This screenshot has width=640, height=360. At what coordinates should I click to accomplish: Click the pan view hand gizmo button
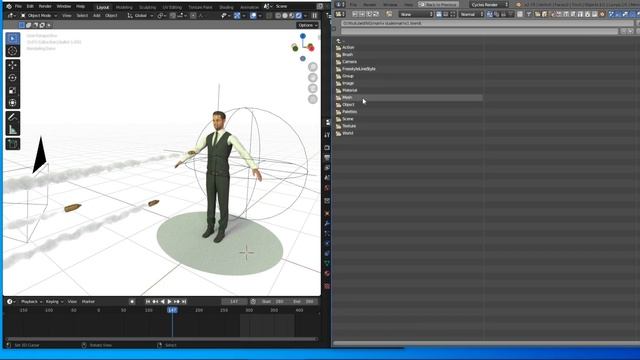313,78
